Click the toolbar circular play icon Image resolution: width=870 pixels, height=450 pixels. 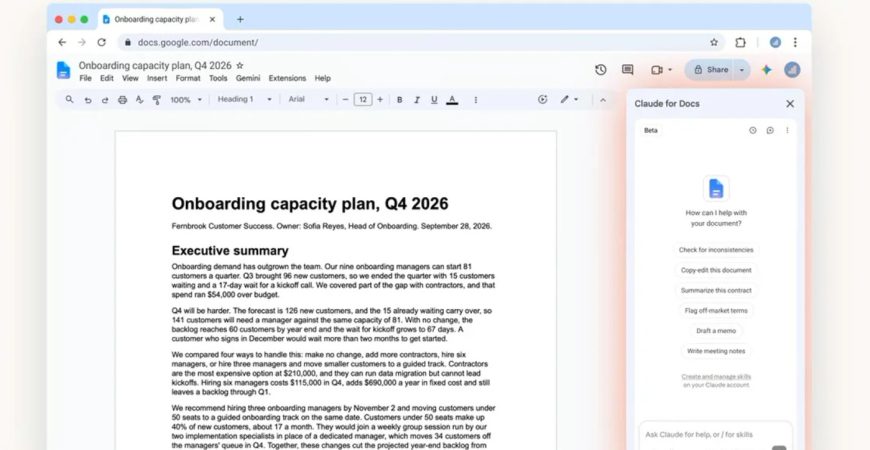coord(543,99)
